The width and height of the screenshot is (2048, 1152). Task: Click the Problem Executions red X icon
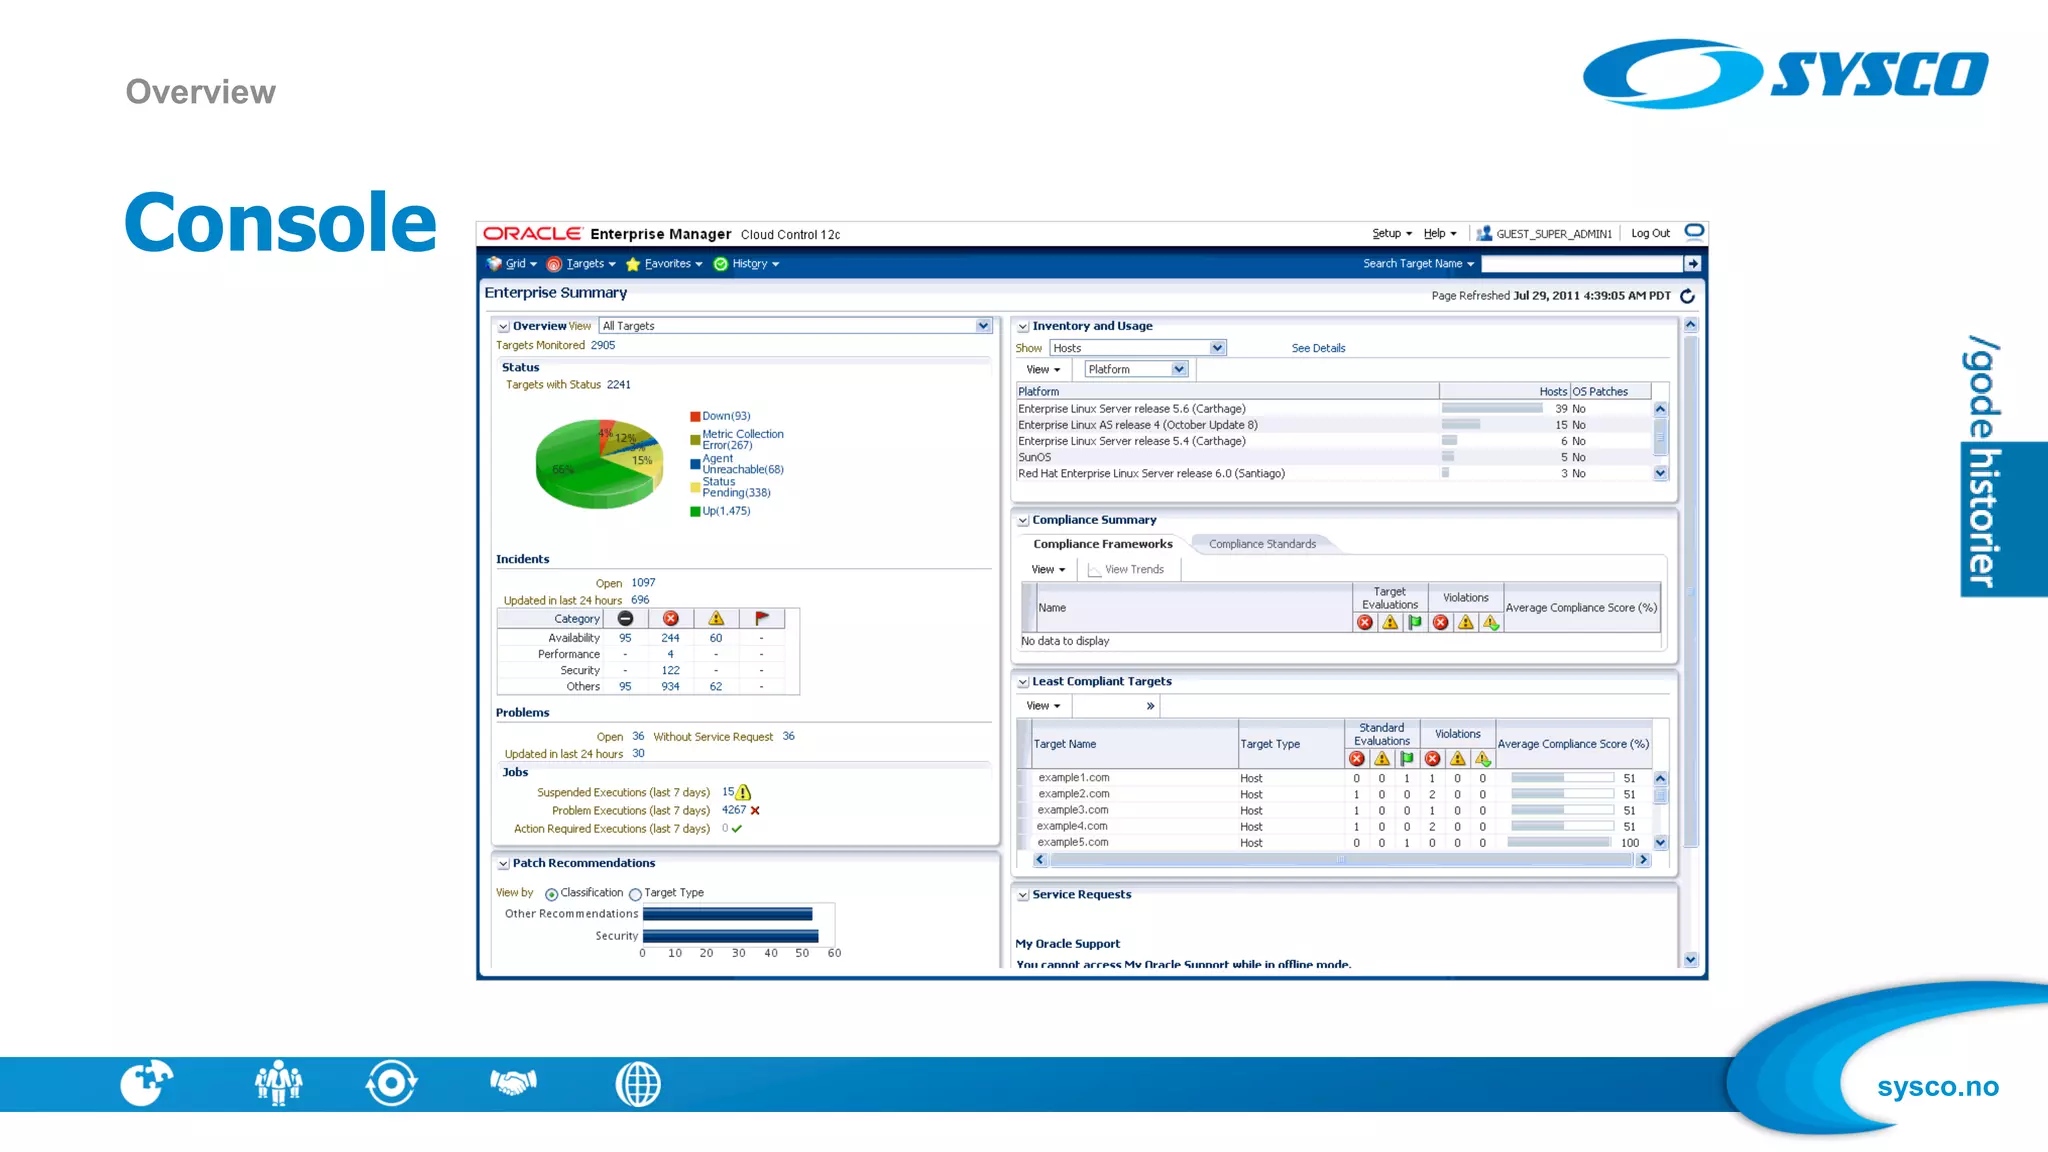pos(755,811)
